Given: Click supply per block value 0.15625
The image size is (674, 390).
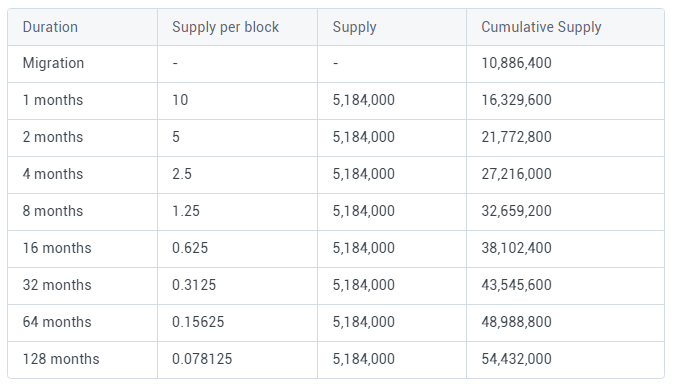Looking at the screenshot, I should (x=198, y=322).
